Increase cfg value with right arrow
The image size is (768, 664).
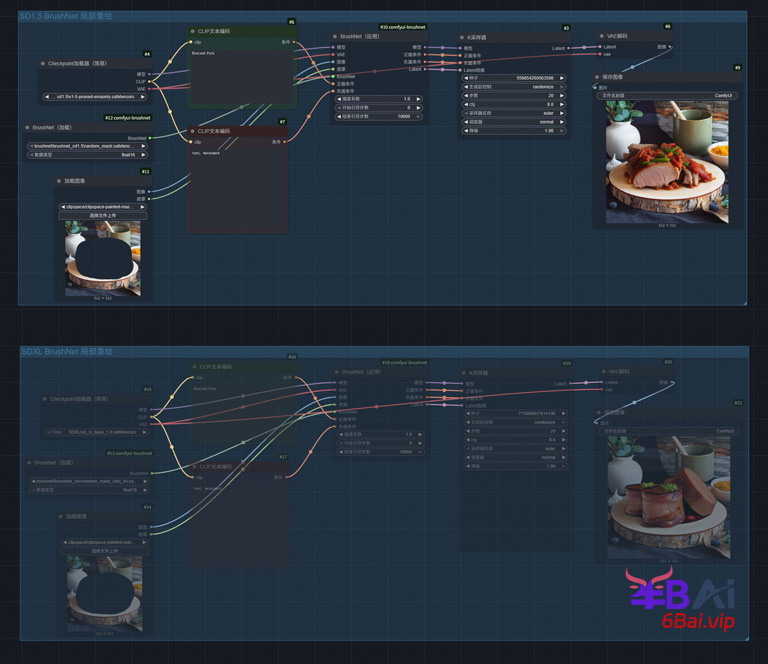pos(562,105)
